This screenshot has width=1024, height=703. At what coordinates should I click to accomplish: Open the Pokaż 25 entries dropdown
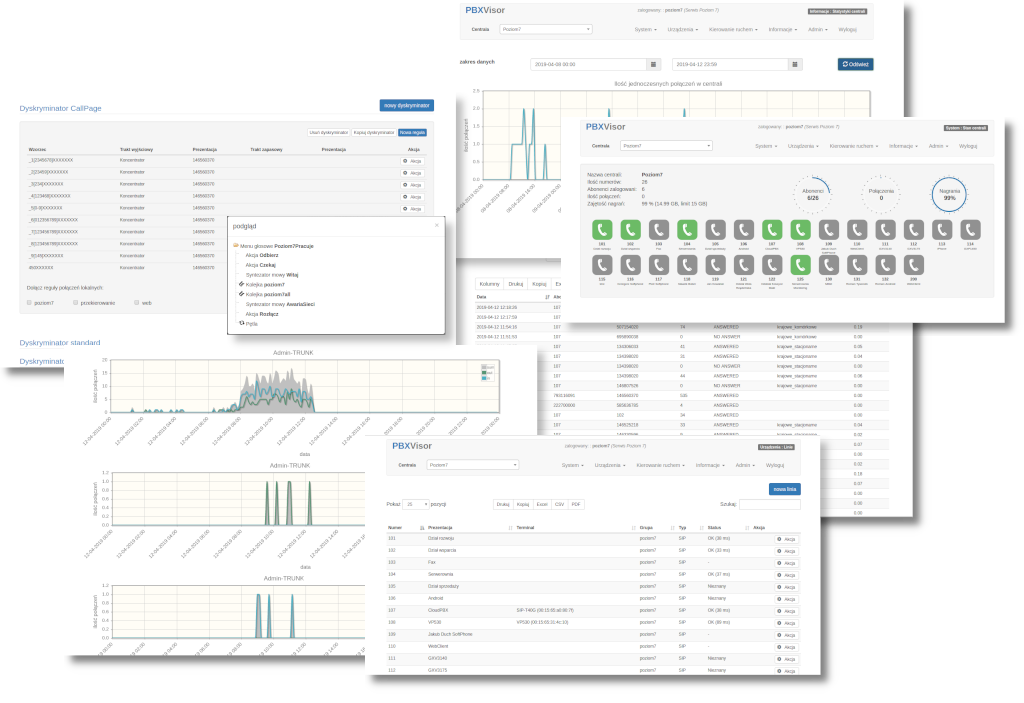415,504
